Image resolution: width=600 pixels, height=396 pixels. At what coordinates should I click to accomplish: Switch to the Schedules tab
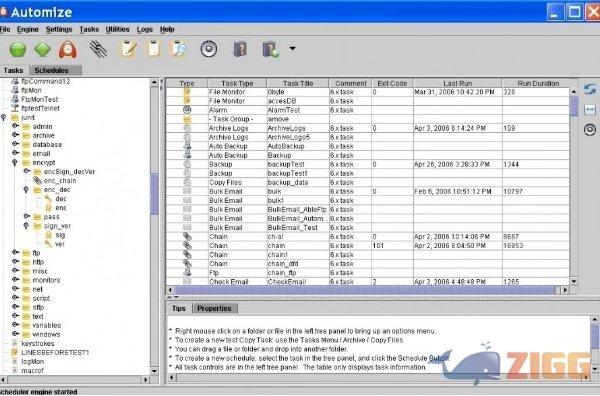(52, 70)
